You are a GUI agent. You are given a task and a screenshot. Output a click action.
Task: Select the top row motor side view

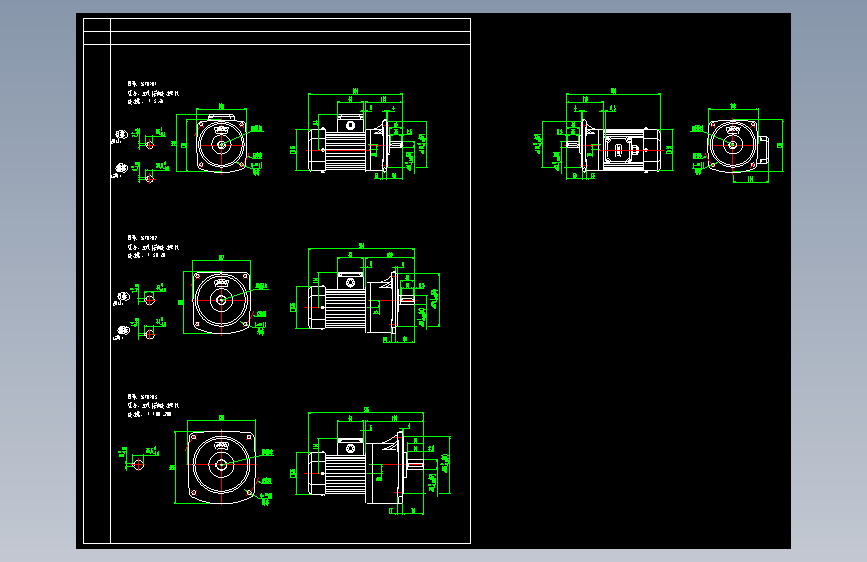tap(361, 134)
